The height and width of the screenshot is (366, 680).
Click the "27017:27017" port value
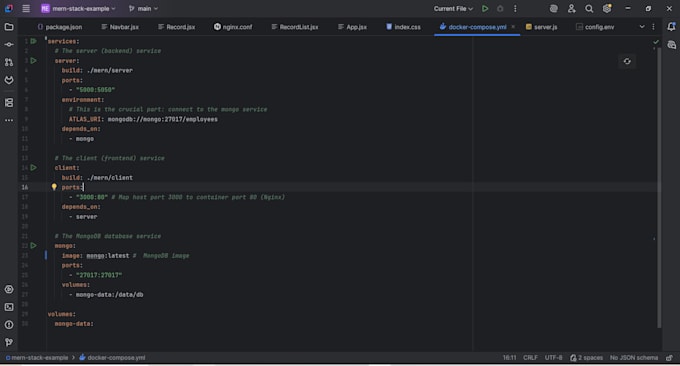(99, 275)
